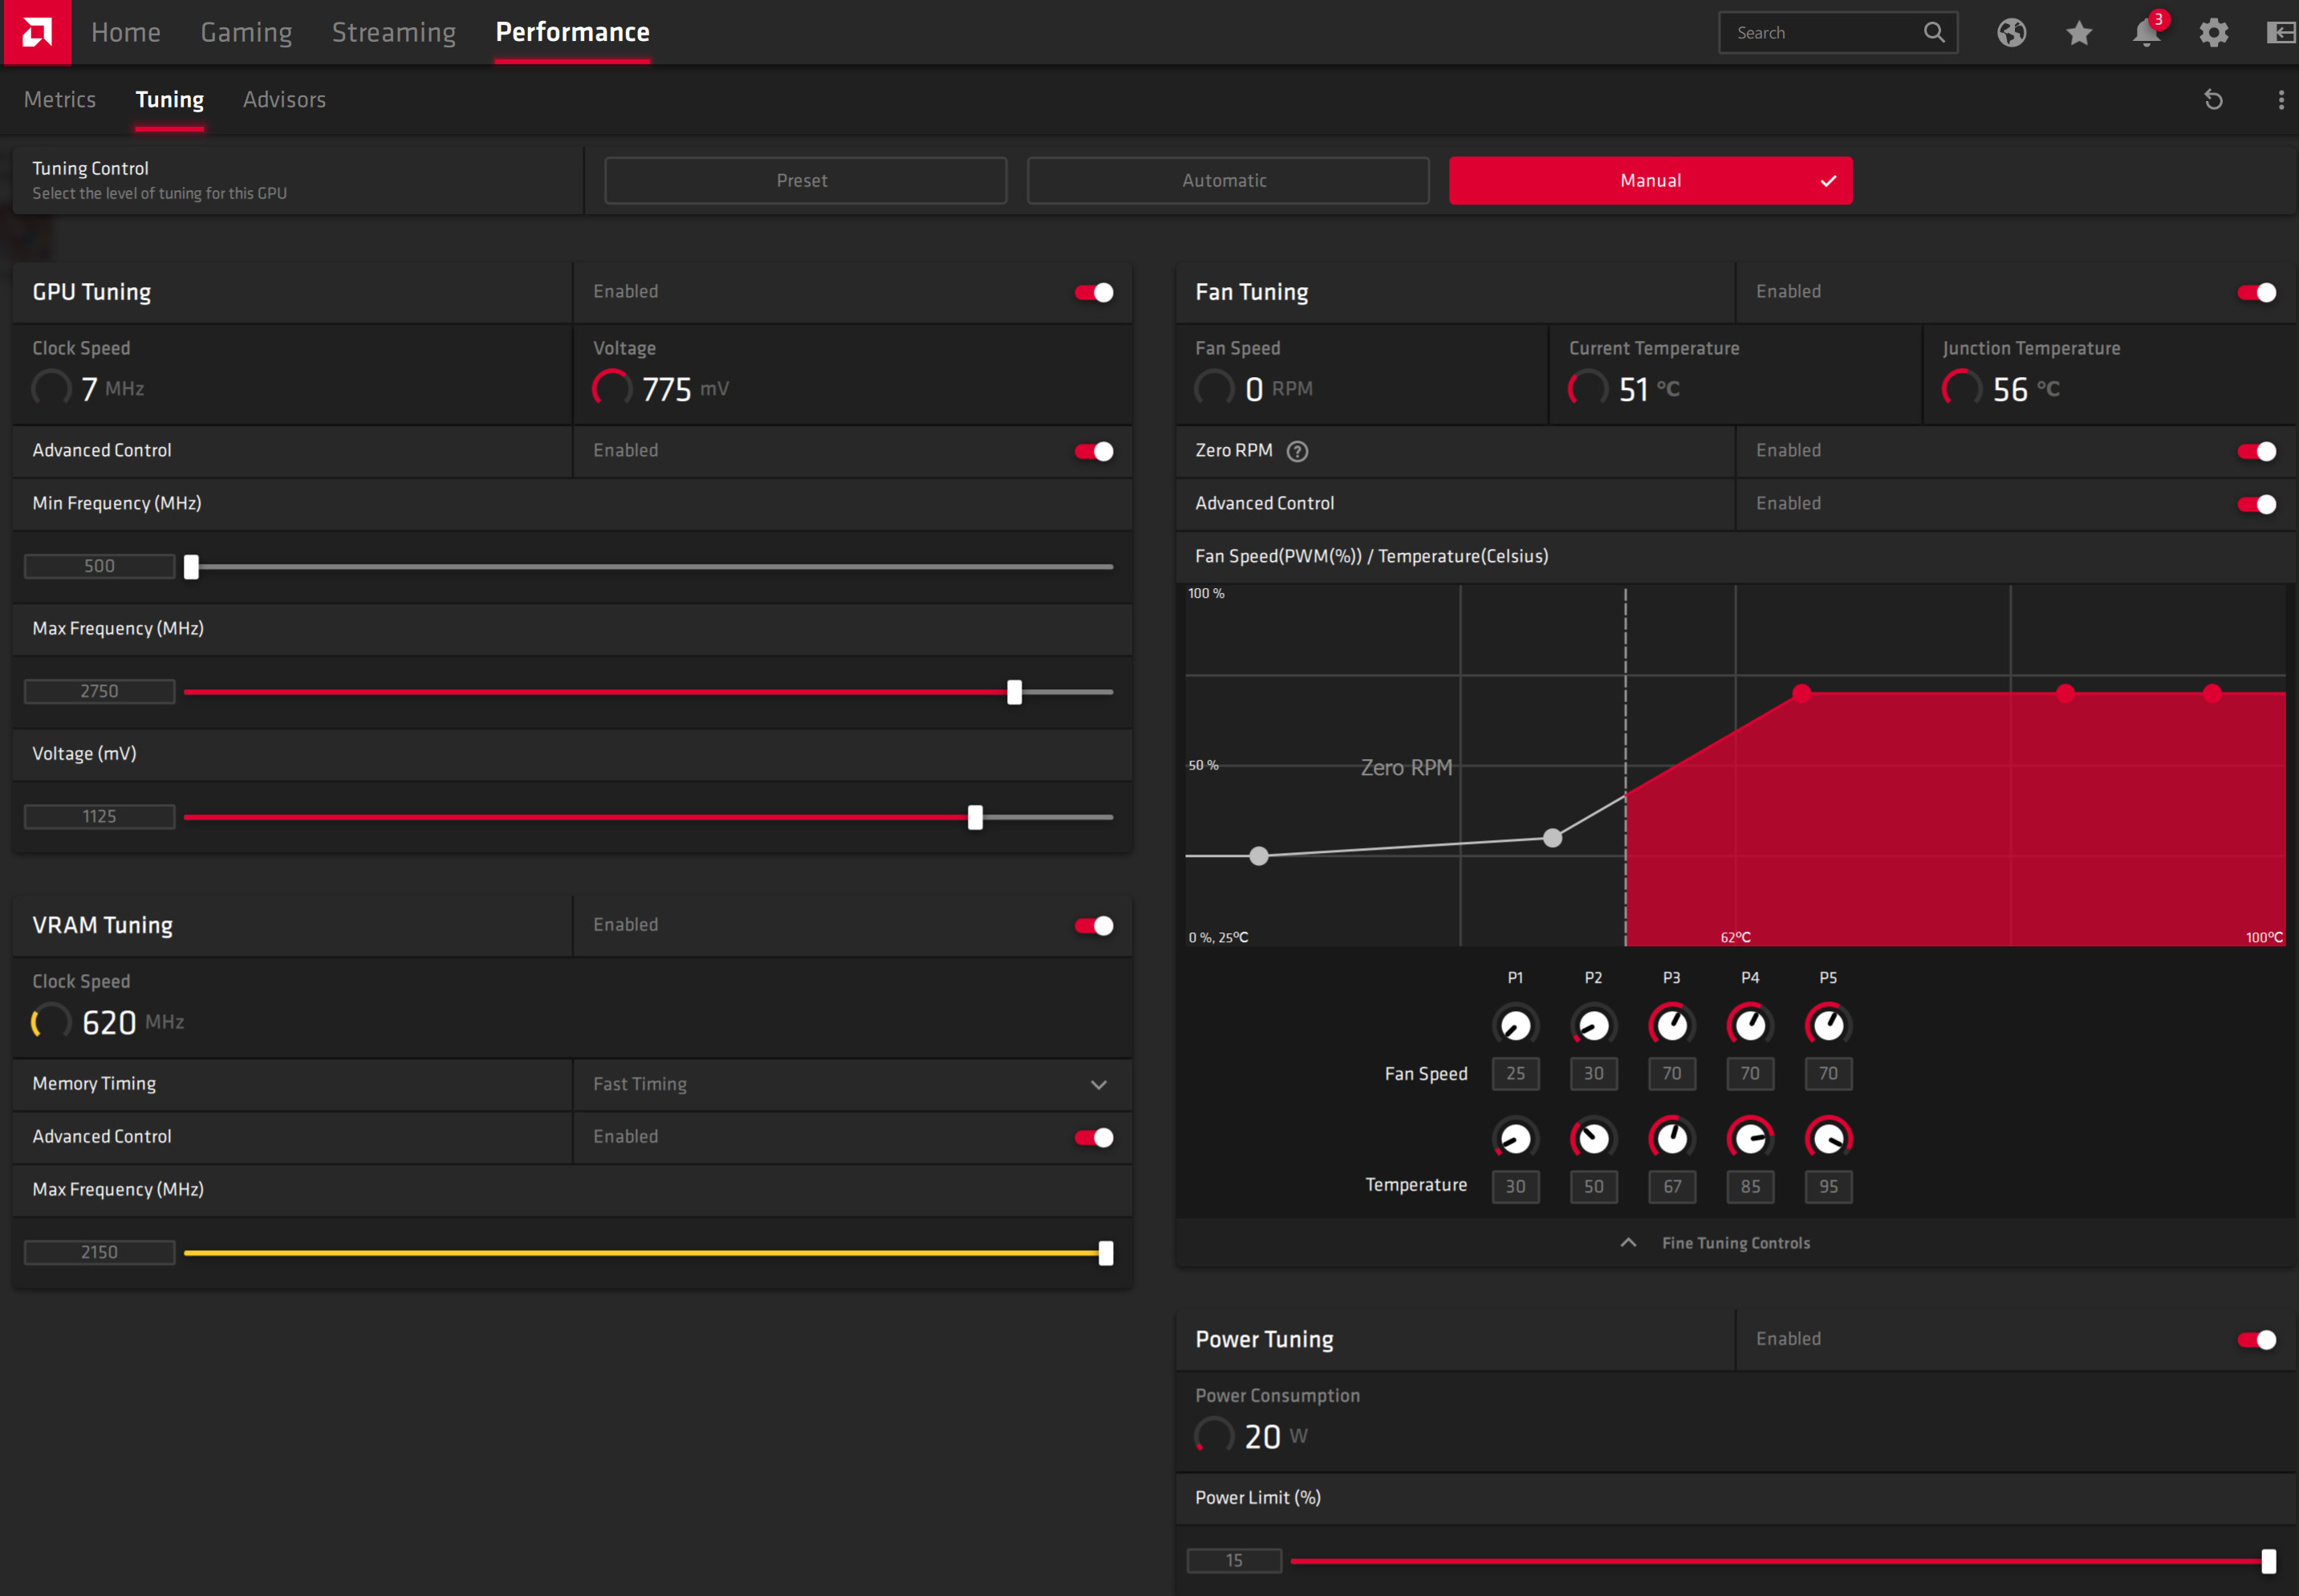
Task: Disable the GPU Tuning toggle
Action: coord(1094,292)
